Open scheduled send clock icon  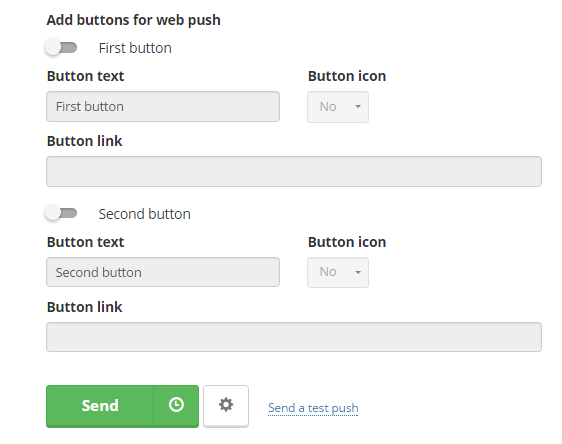click(x=176, y=405)
